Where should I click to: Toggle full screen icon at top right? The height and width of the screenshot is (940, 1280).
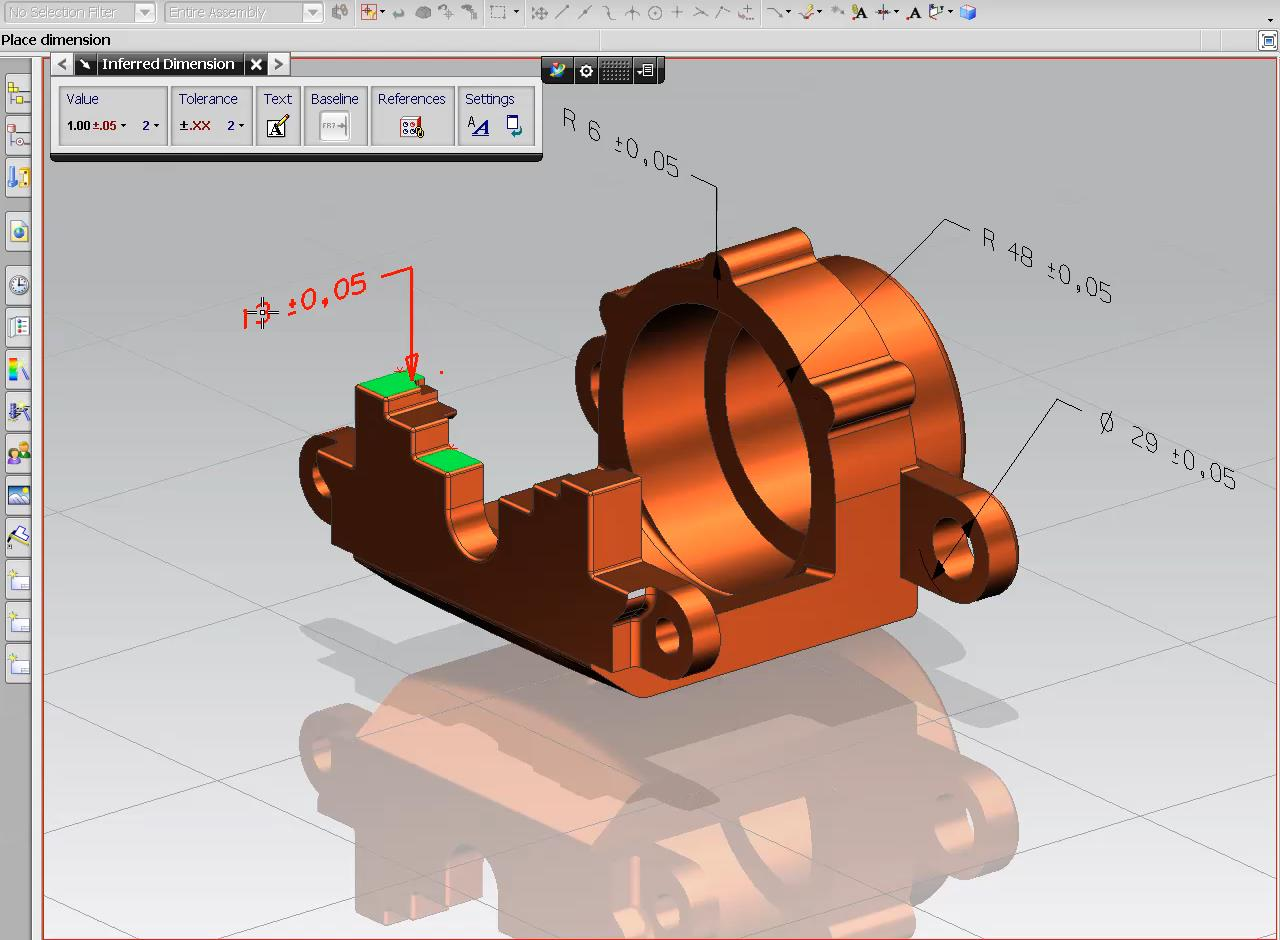point(1267,40)
